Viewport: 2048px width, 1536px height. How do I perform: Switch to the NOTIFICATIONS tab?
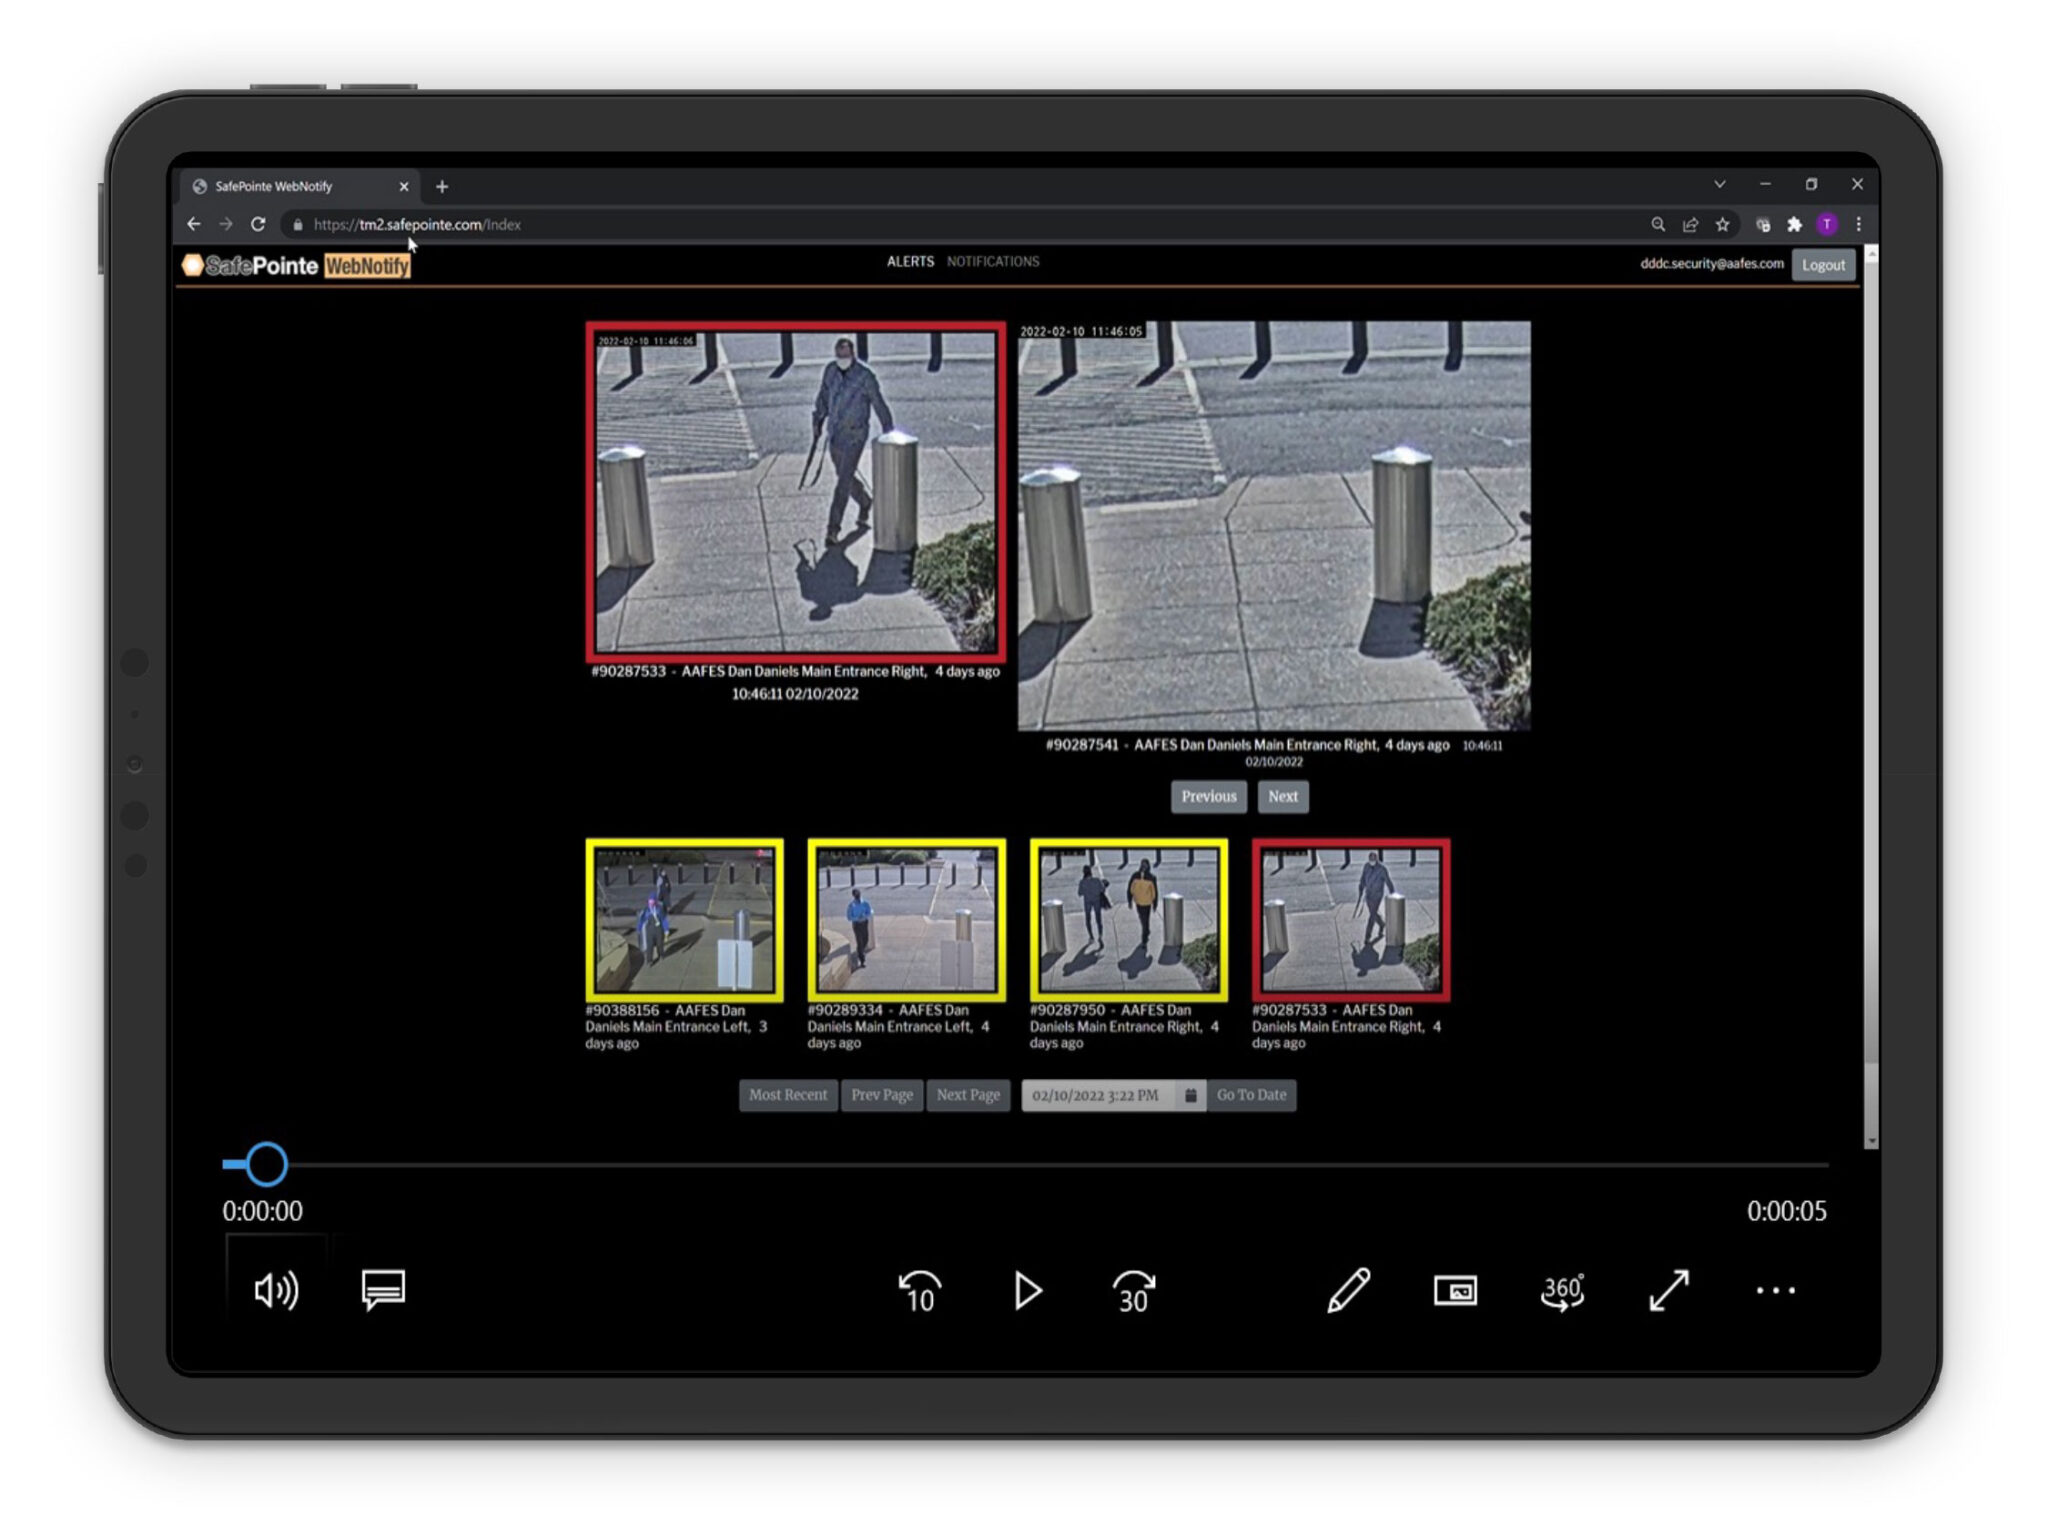994,261
